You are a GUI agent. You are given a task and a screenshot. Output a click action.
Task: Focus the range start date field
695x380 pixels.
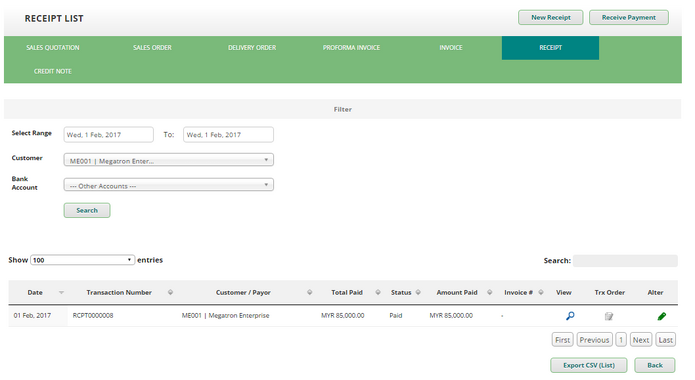pyautogui.click(x=109, y=134)
